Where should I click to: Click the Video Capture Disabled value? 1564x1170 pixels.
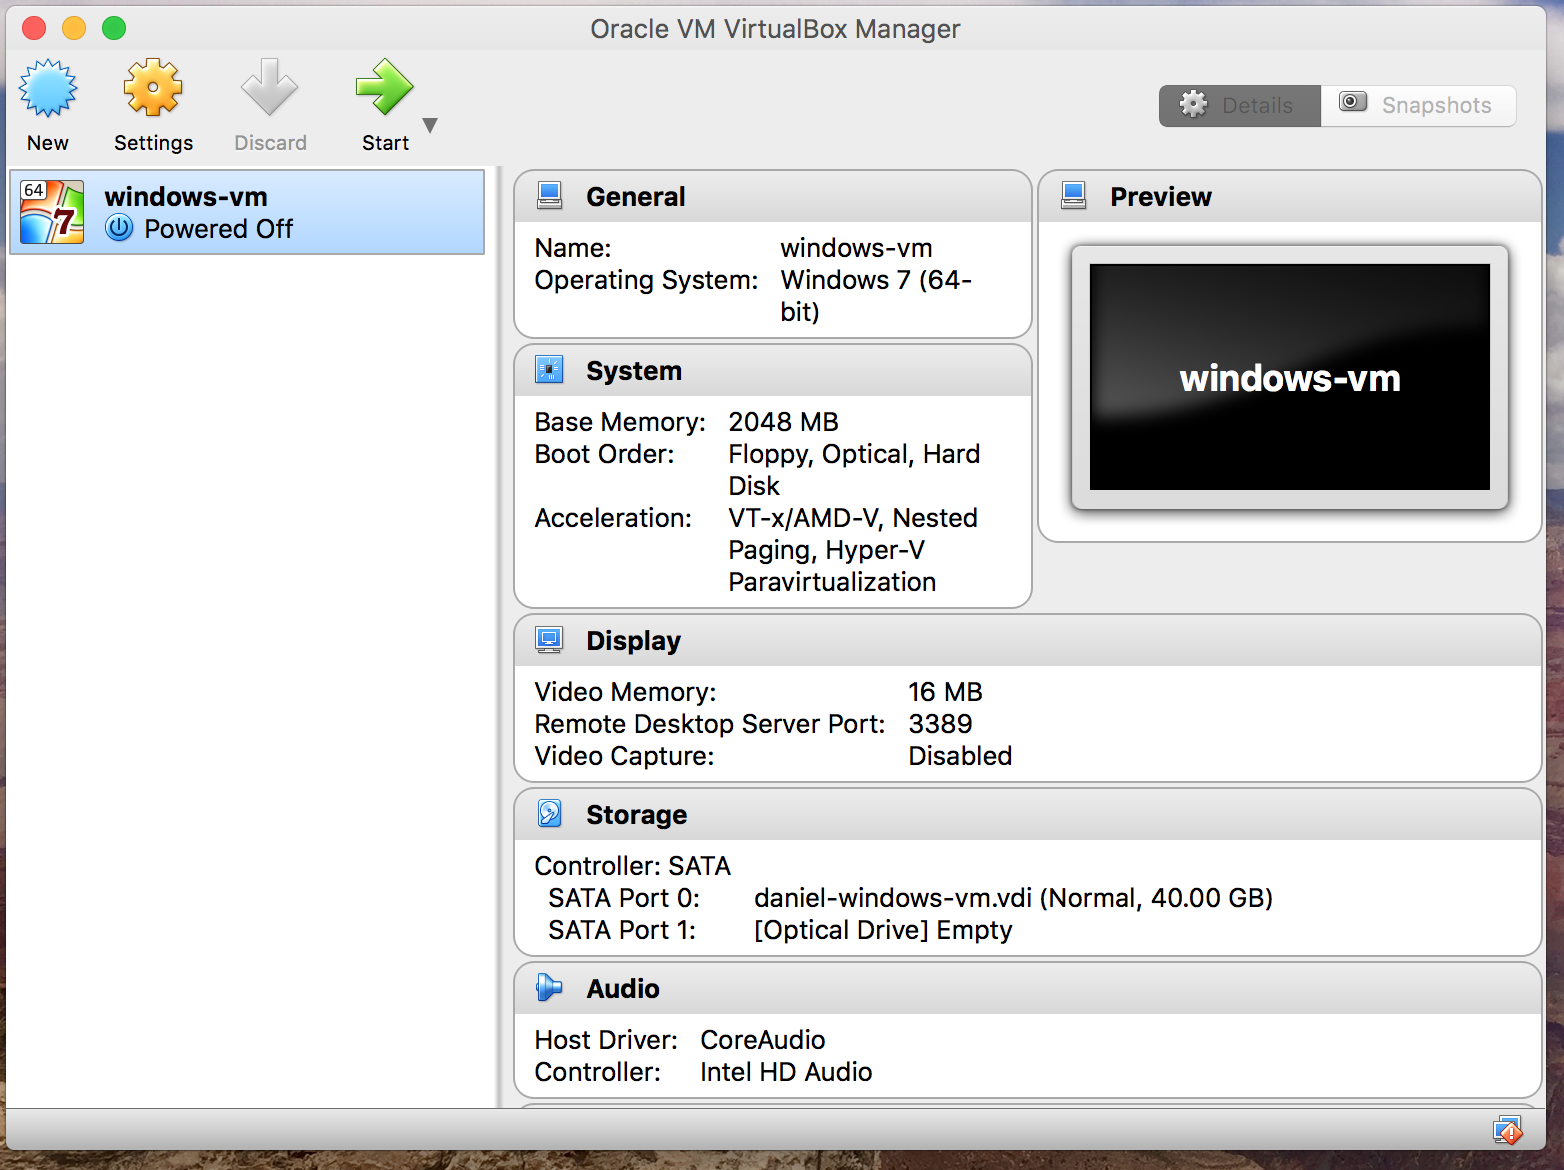(960, 756)
